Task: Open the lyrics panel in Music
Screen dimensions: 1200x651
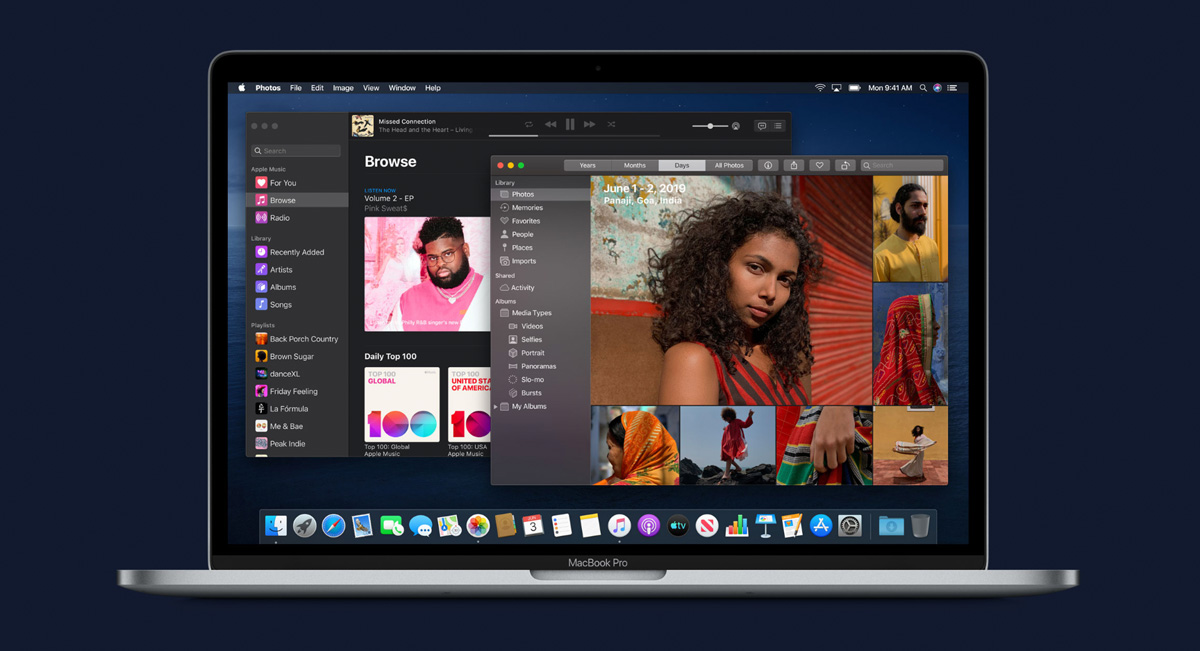Action: tap(761, 126)
